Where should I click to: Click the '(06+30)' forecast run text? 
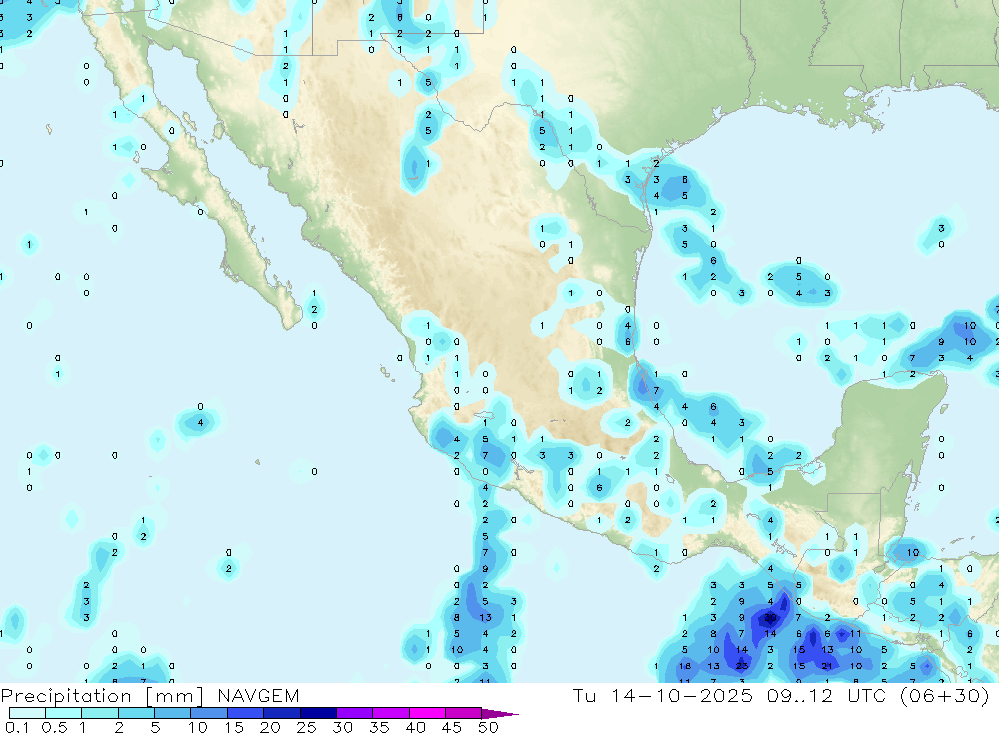coord(944,695)
